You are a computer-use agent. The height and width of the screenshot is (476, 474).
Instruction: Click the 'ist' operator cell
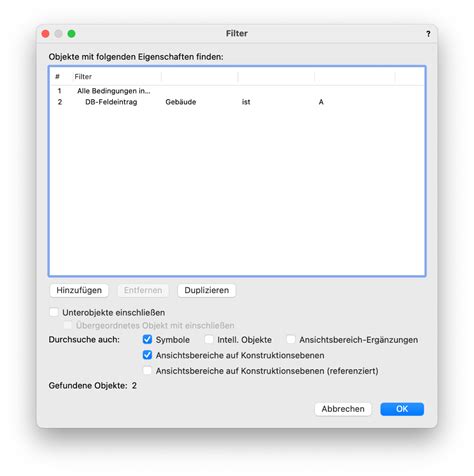coord(246,102)
